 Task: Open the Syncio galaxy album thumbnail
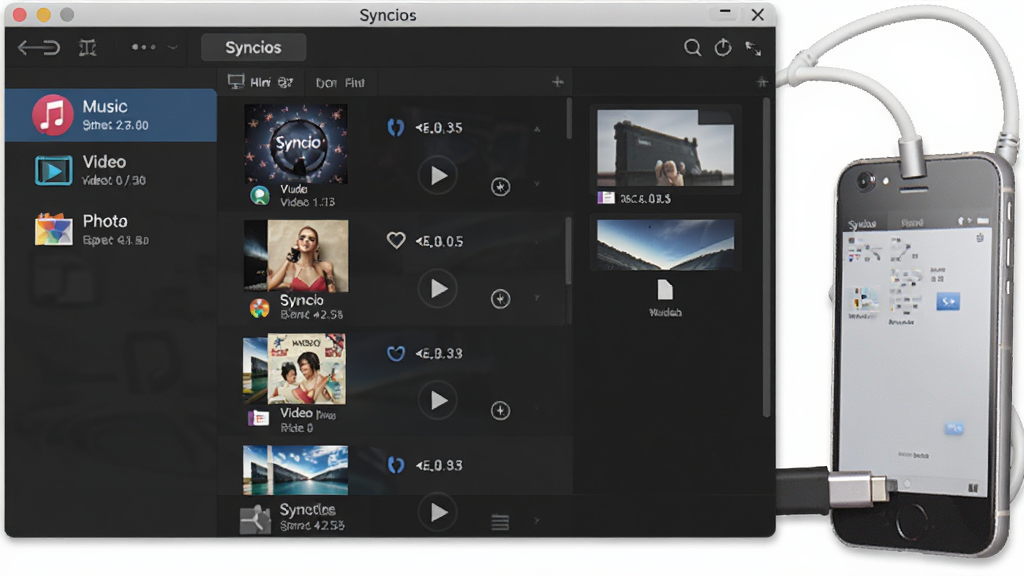click(296, 144)
